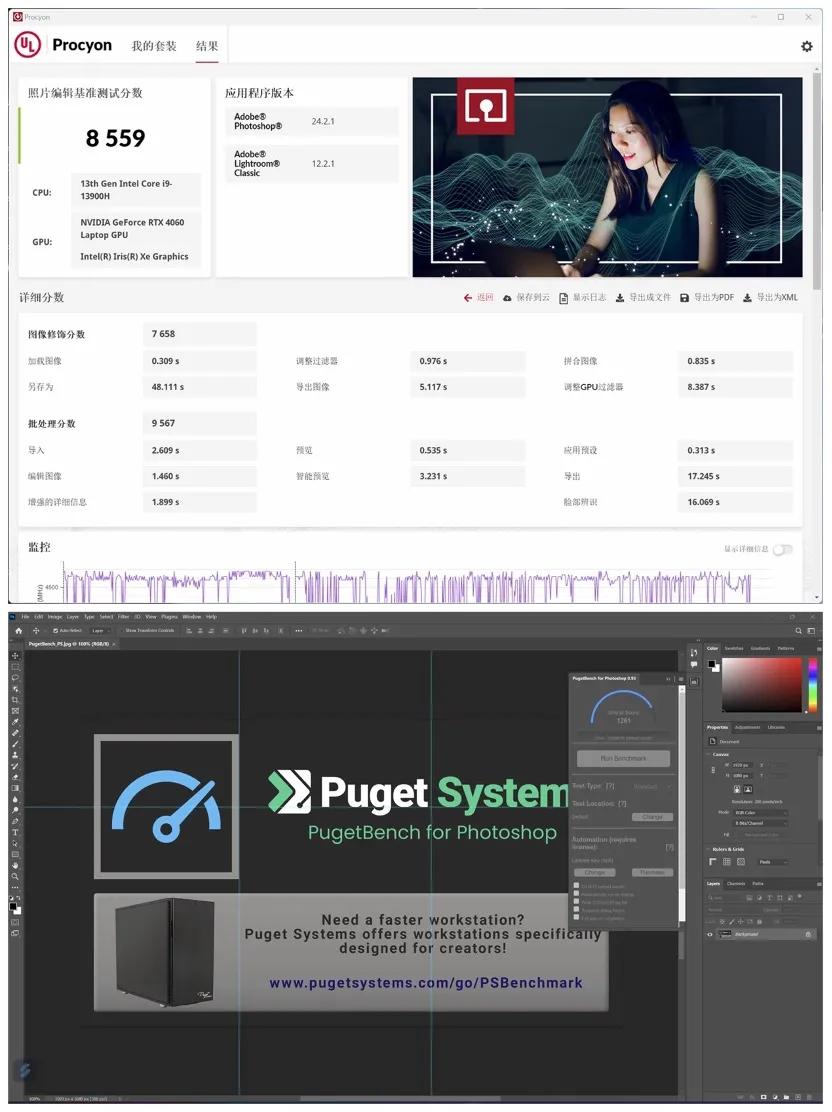Screen dimensions: 832x1112
Task: Select the Rectangular Marquee tool
Action: pos(15,667)
